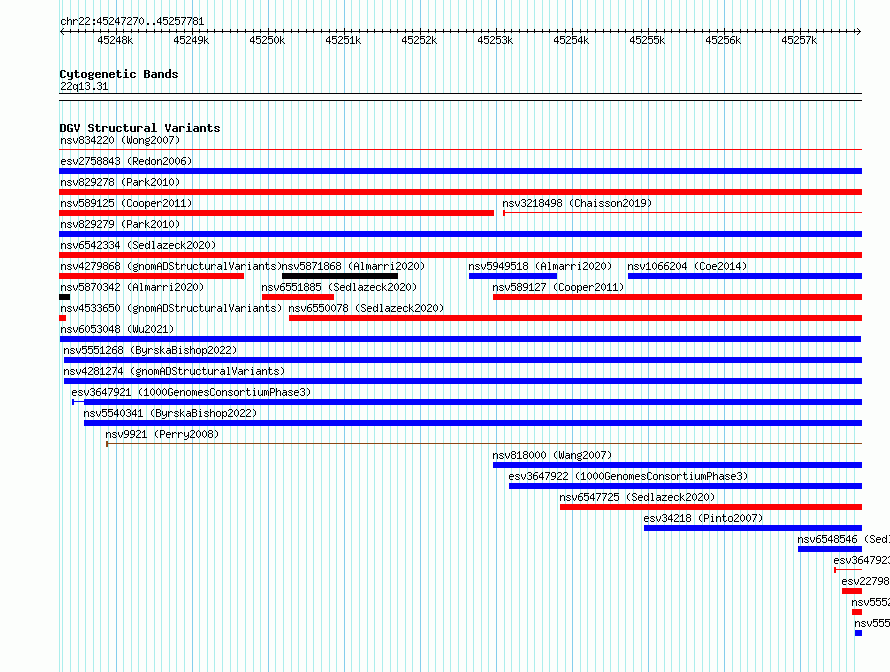
Task: Select nsv6547725 (Sedlazeck2020) red bar
Action: [x=711, y=507]
